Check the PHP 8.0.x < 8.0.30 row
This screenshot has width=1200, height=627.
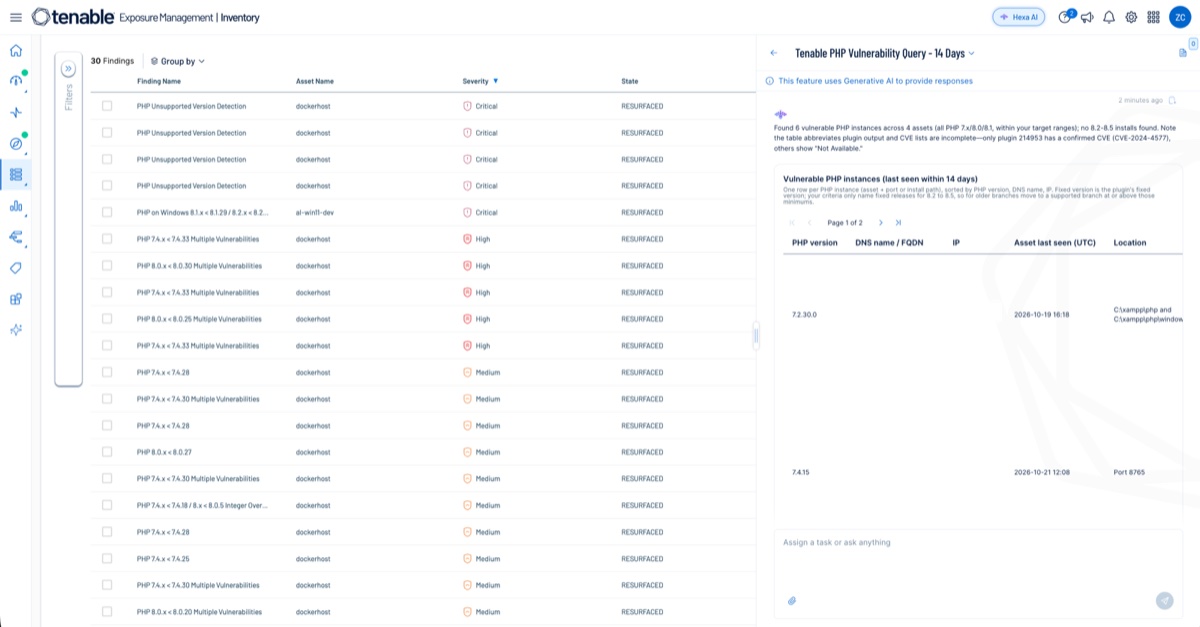[x=107, y=266]
